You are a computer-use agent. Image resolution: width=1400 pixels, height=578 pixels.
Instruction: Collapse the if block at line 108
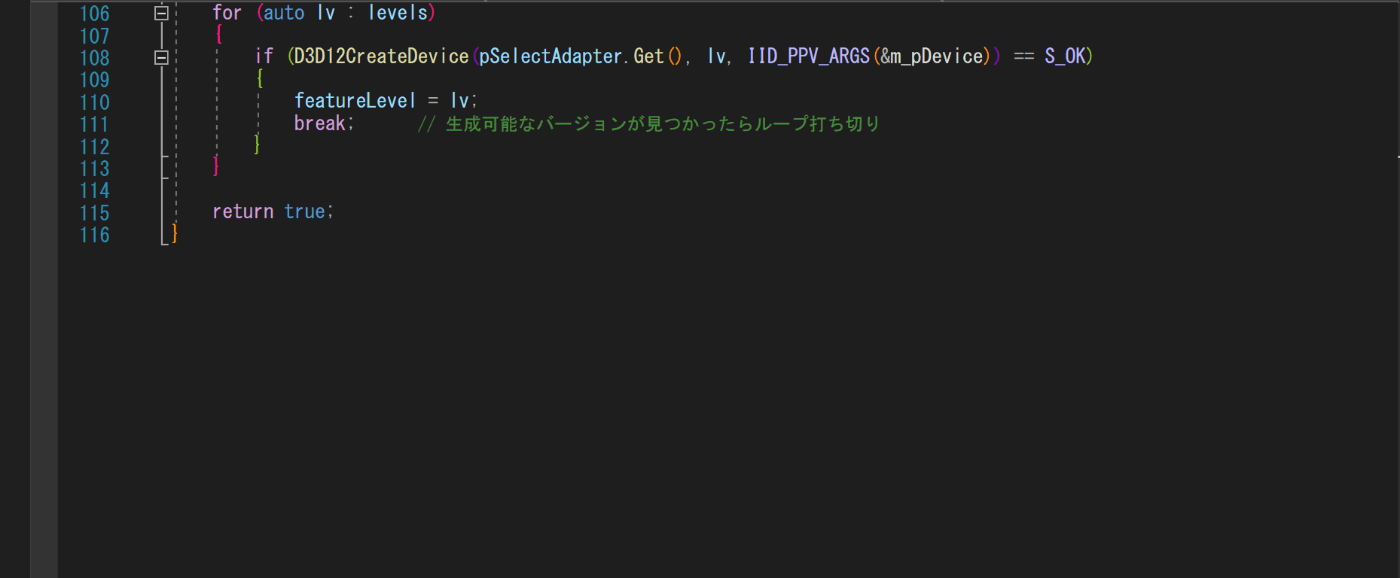(x=161, y=58)
